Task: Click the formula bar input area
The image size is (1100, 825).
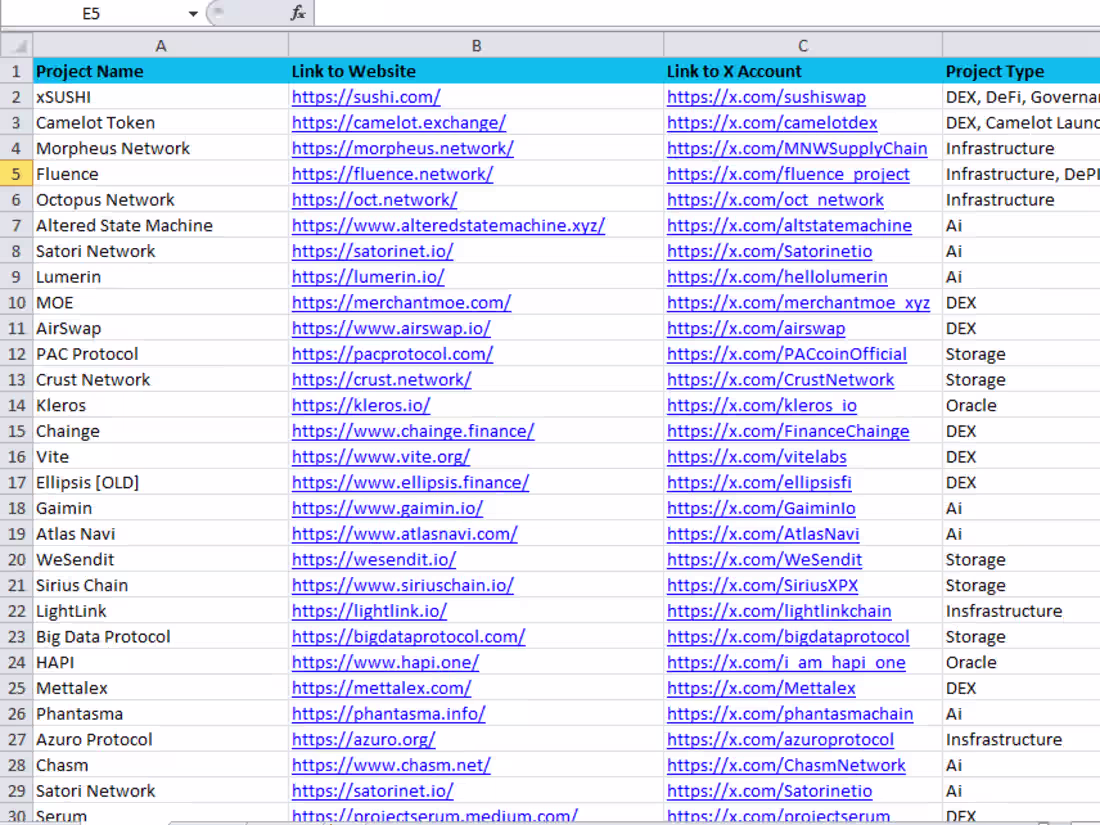Action: coord(706,13)
